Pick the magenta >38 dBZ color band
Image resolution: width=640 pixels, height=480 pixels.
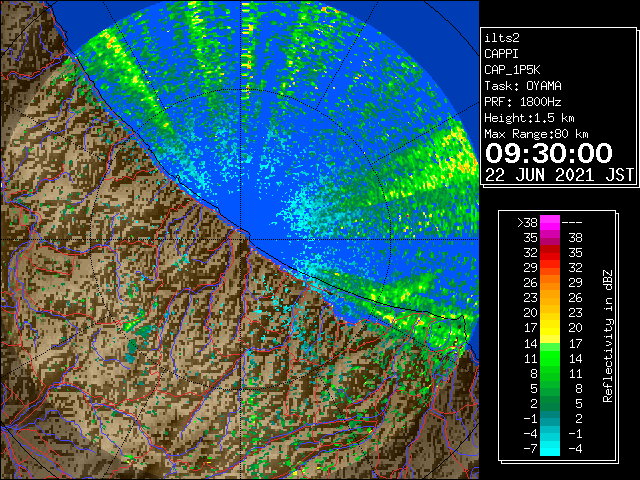(550, 222)
